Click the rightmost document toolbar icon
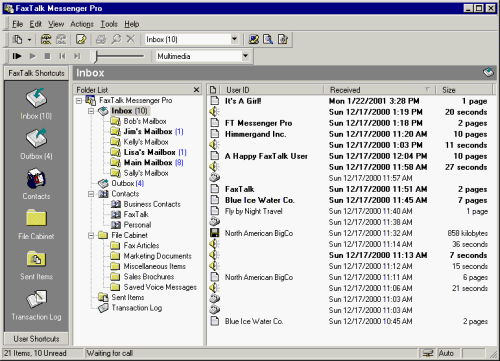This screenshot has width=500, height=361. pos(283,39)
